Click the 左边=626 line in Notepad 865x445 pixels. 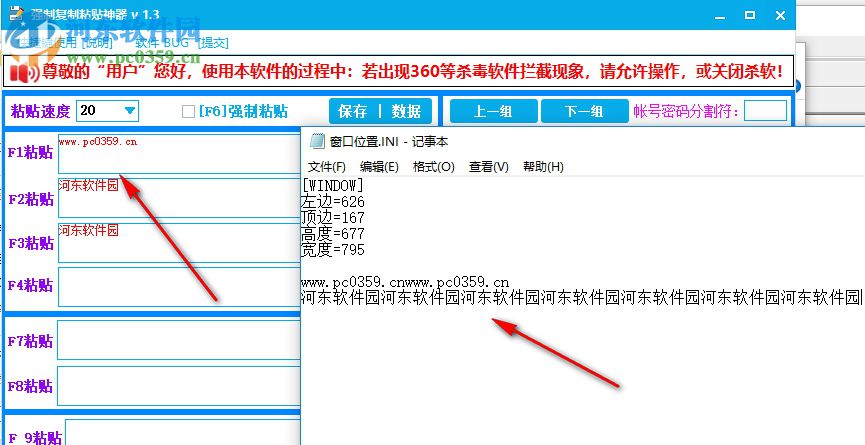point(333,201)
